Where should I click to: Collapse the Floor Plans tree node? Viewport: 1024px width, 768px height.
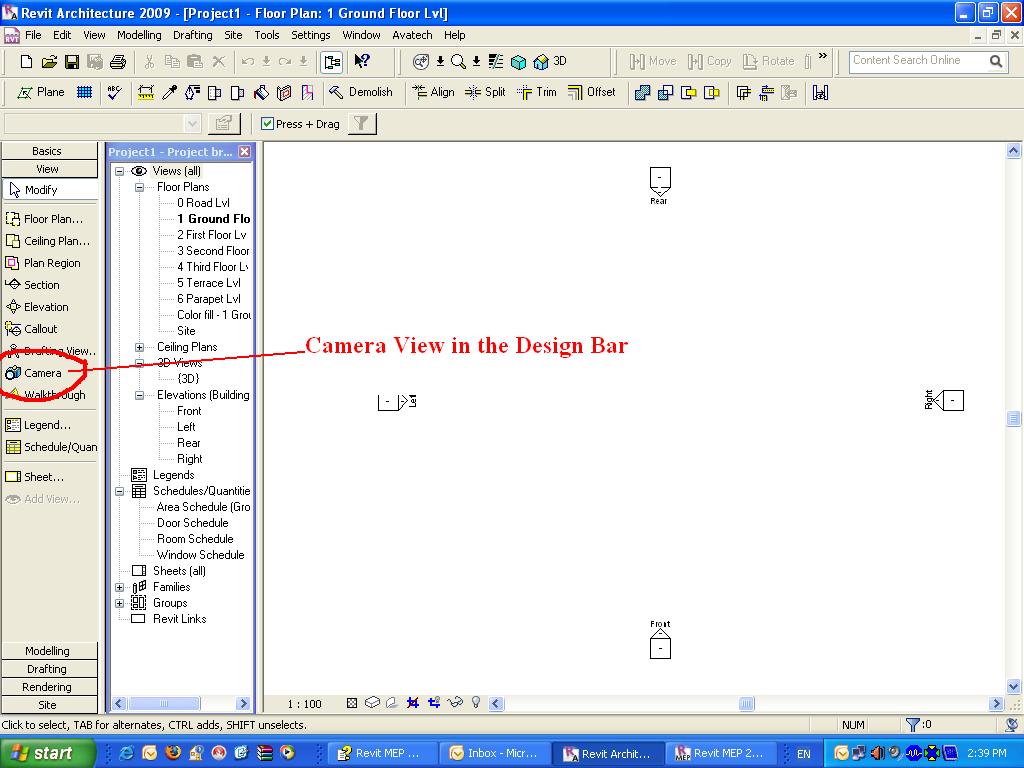(x=140, y=187)
